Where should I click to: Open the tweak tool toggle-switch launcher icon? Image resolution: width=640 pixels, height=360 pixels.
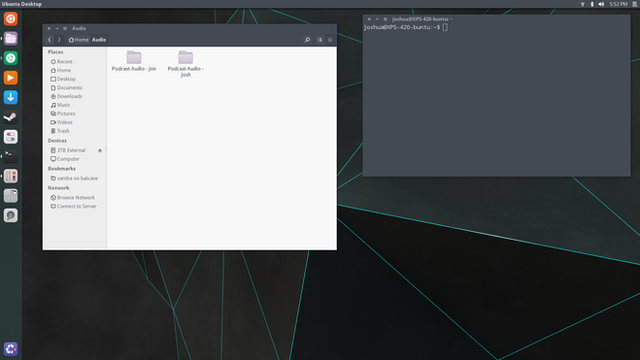click(11, 137)
